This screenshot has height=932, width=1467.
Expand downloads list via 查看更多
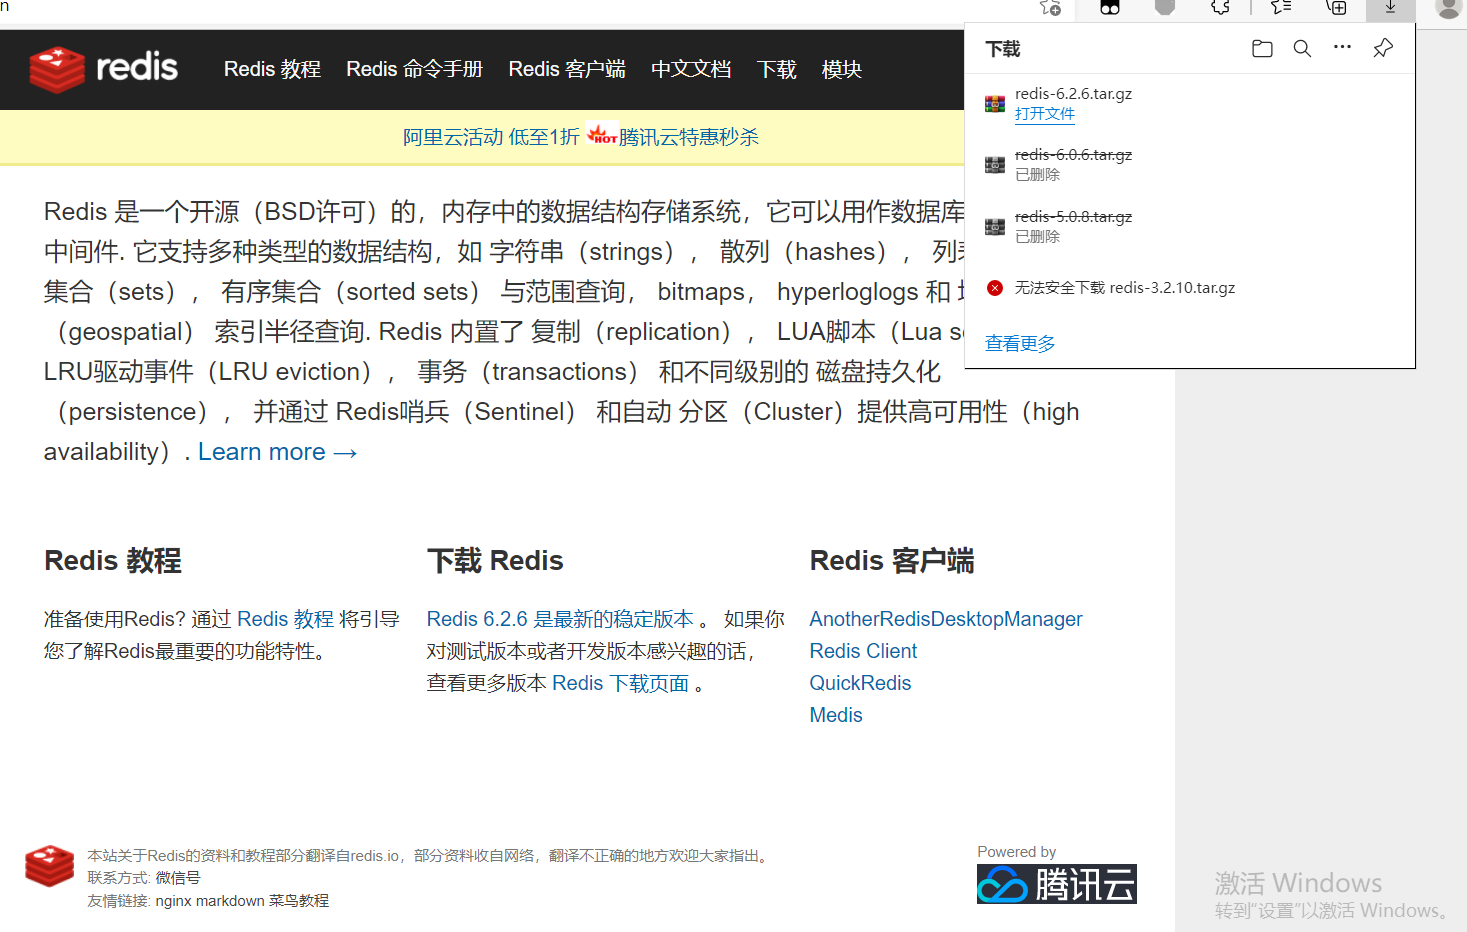pos(1019,342)
